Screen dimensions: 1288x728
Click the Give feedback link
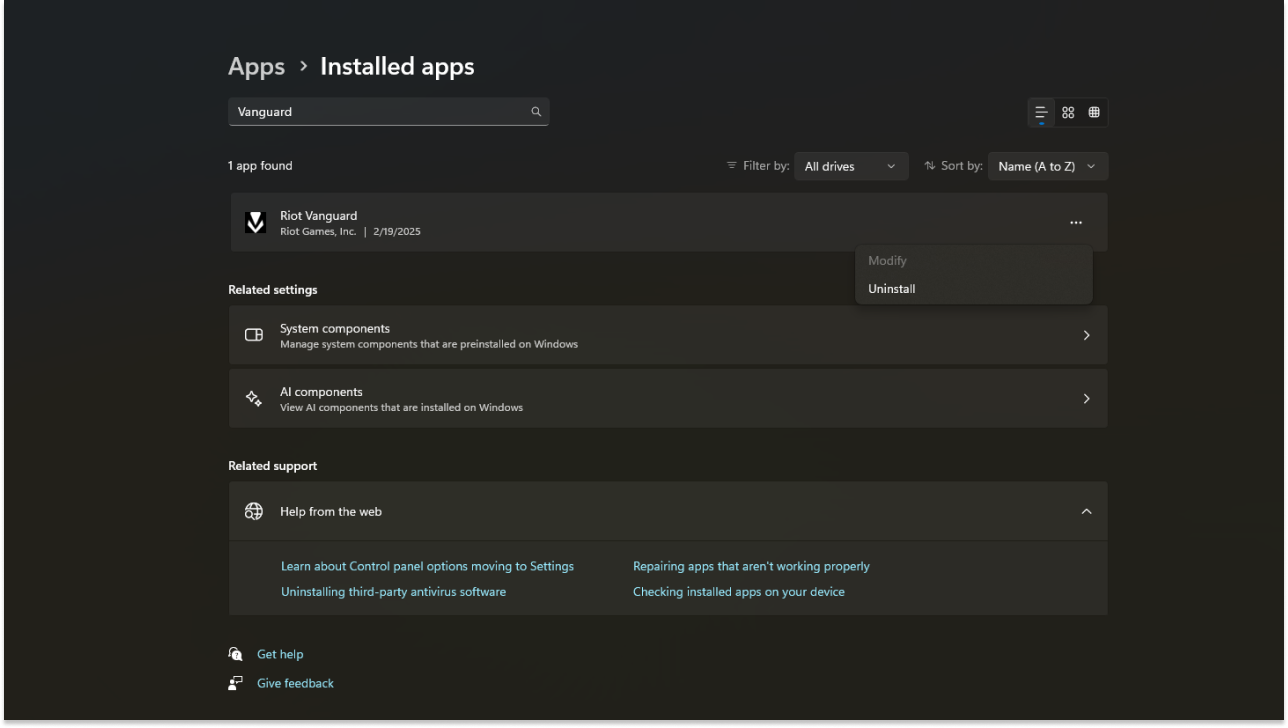295,683
